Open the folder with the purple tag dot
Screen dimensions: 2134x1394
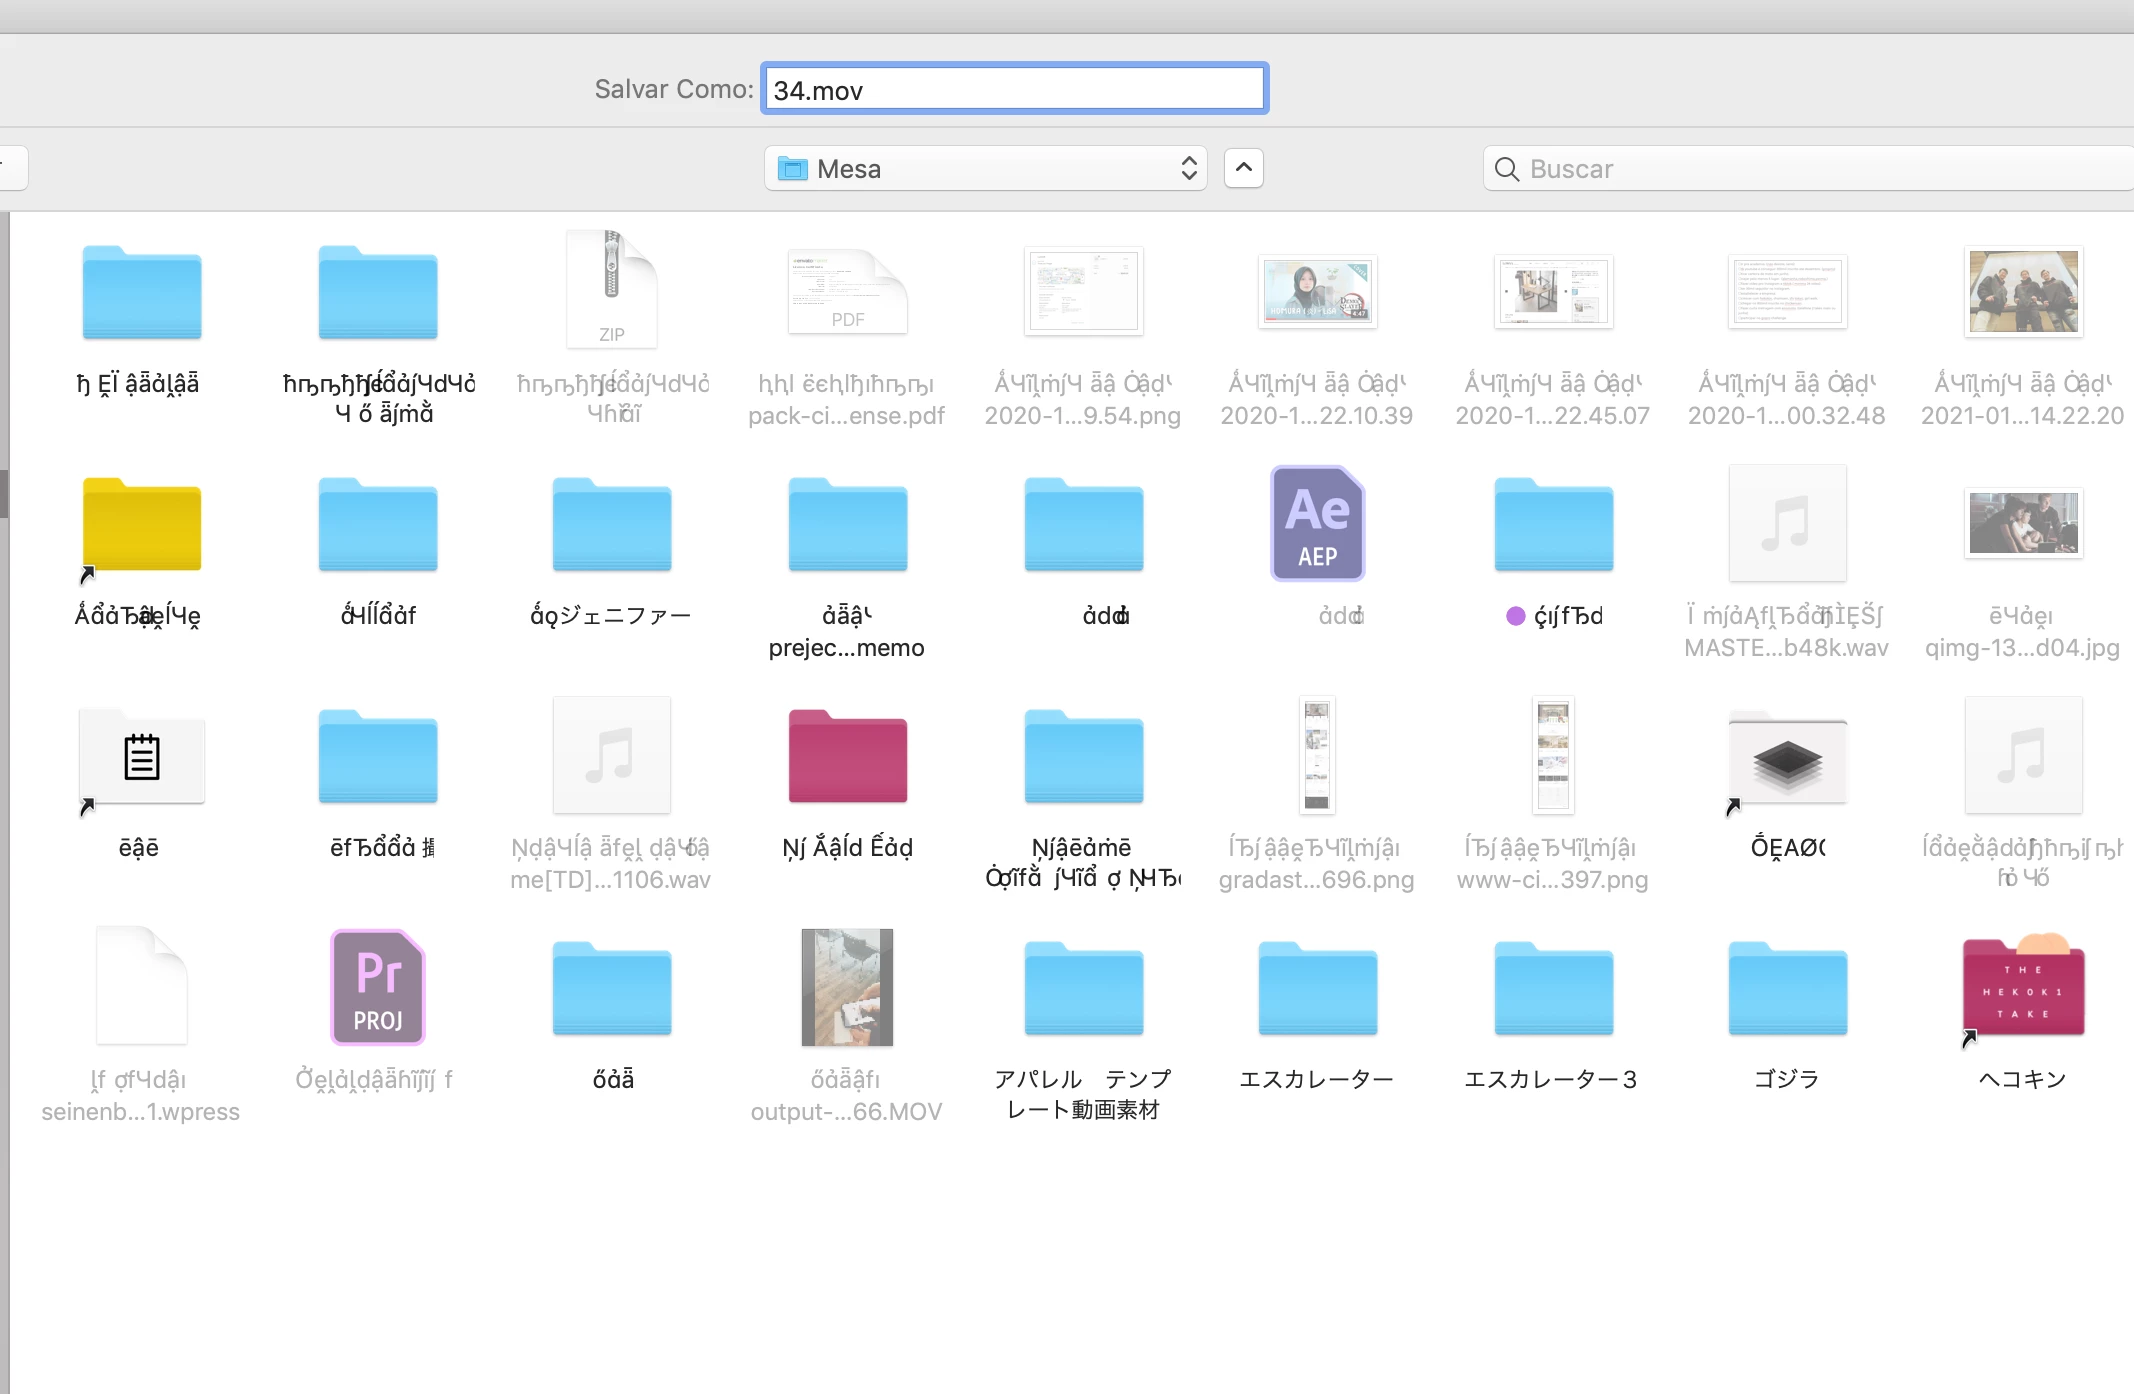1552,525
